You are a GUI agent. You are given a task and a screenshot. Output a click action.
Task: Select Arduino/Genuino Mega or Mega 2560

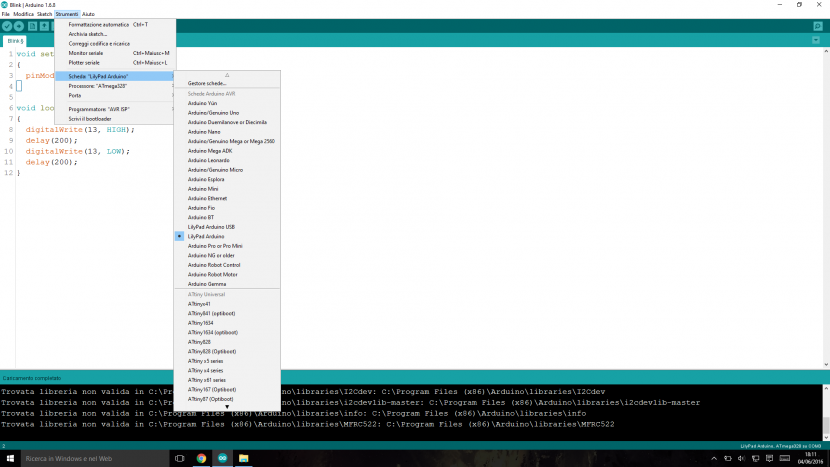227,141
